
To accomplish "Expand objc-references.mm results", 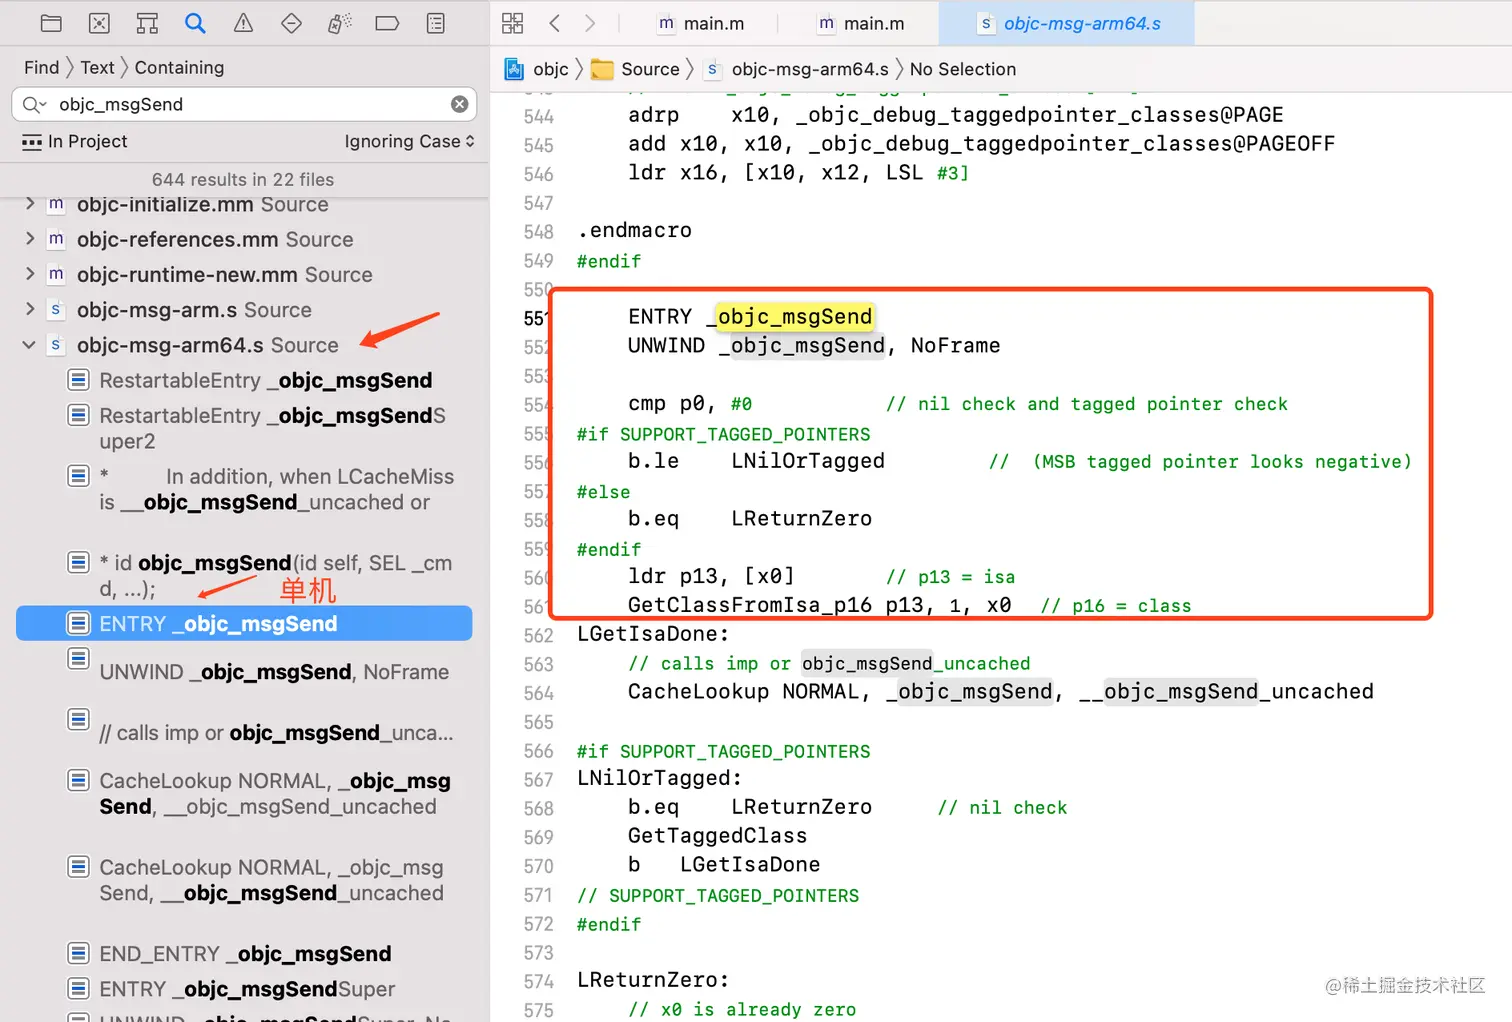I will coord(29,238).
